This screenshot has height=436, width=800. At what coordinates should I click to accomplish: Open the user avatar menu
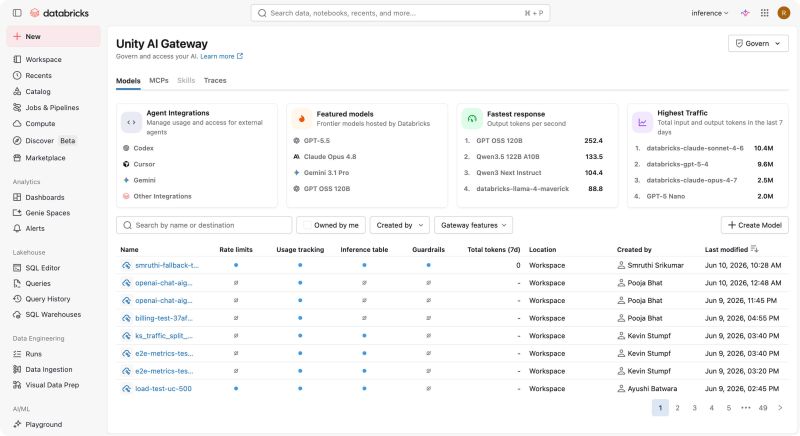tap(784, 13)
